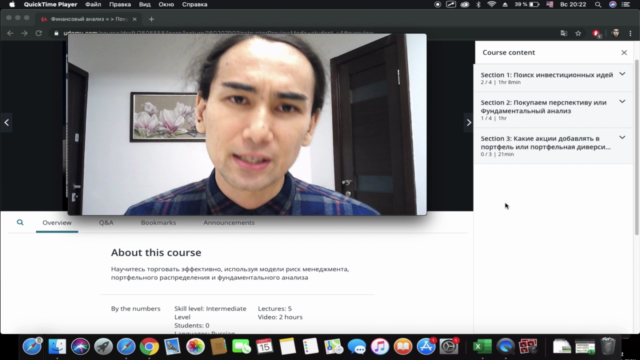Open the Справка menu
Image resolution: width=640 pixels, height=360 pixels.
click(x=194, y=4)
